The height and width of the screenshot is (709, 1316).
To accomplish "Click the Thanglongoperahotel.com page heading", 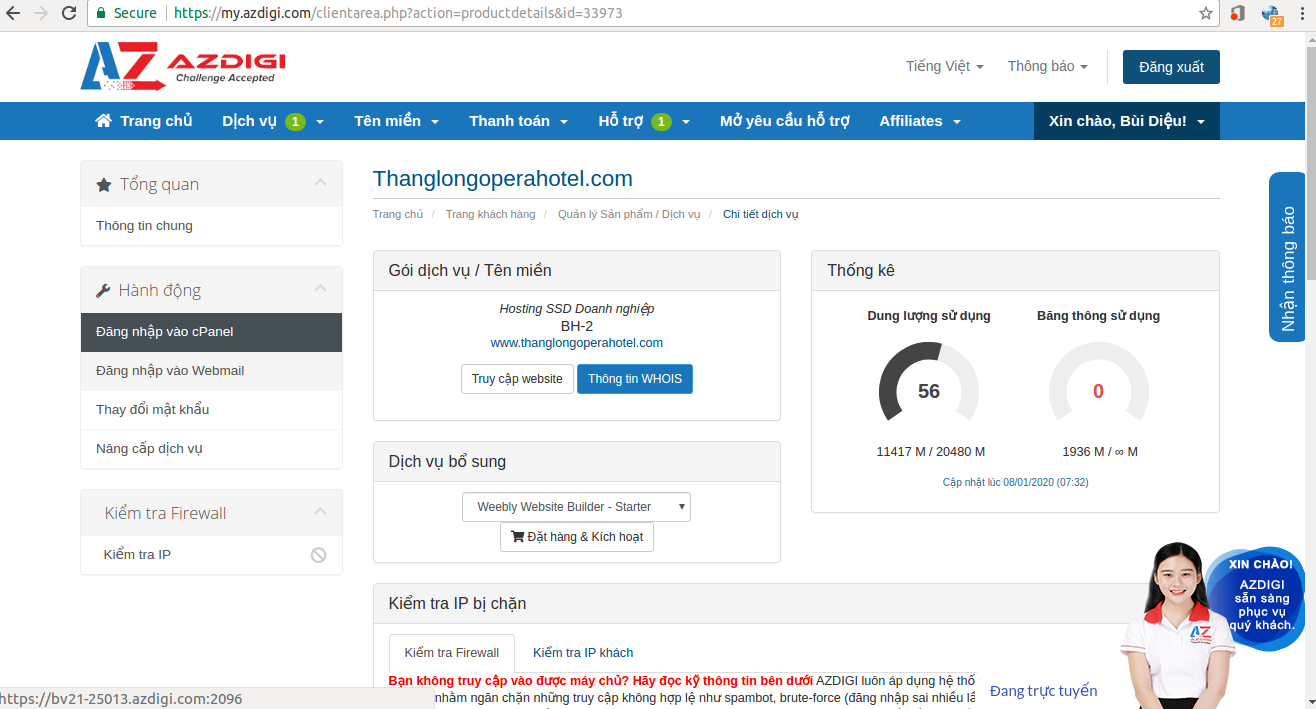I will tap(503, 179).
